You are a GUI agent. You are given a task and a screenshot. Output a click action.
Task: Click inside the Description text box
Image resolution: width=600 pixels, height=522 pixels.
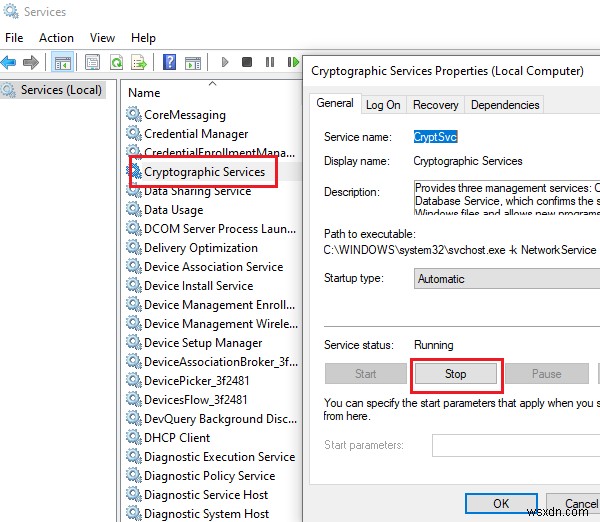(507, 197)
